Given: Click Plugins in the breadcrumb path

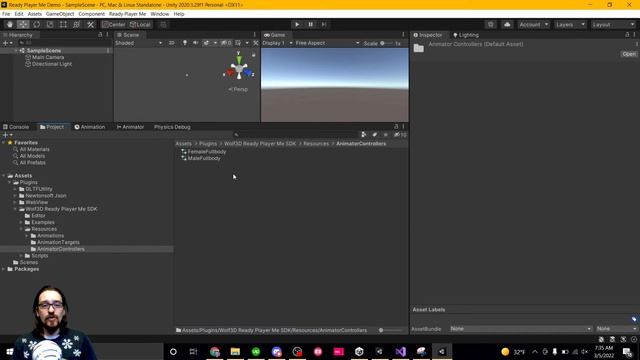Looking at the screenshot, I should [208, 144].
